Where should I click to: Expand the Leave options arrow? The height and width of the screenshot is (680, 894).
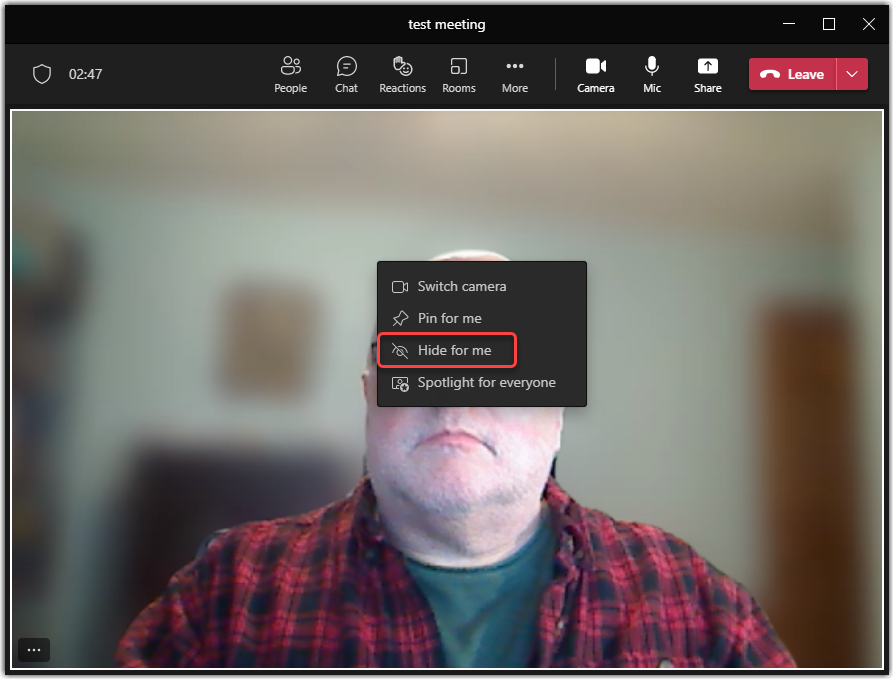(852, 74)
